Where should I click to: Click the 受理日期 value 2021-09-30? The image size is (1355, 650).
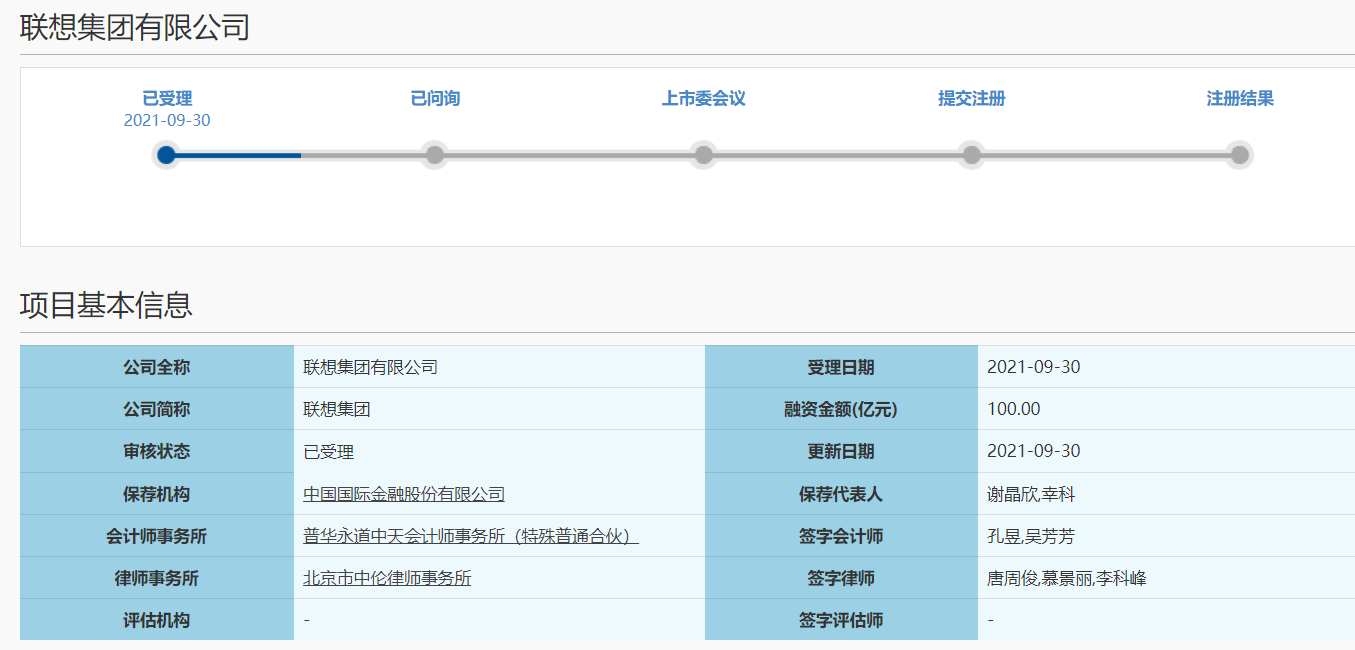(1034, 367)
